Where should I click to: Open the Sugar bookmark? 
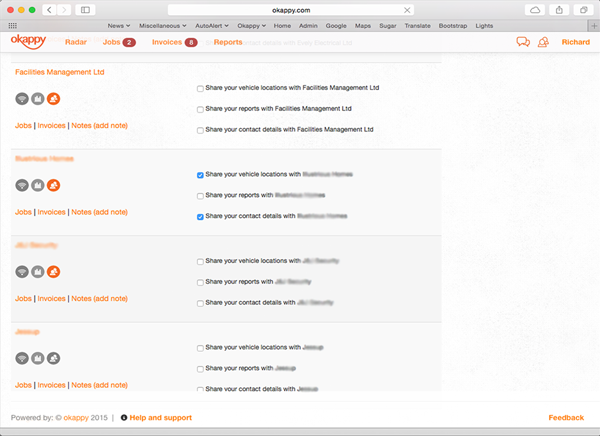(388, 26)
